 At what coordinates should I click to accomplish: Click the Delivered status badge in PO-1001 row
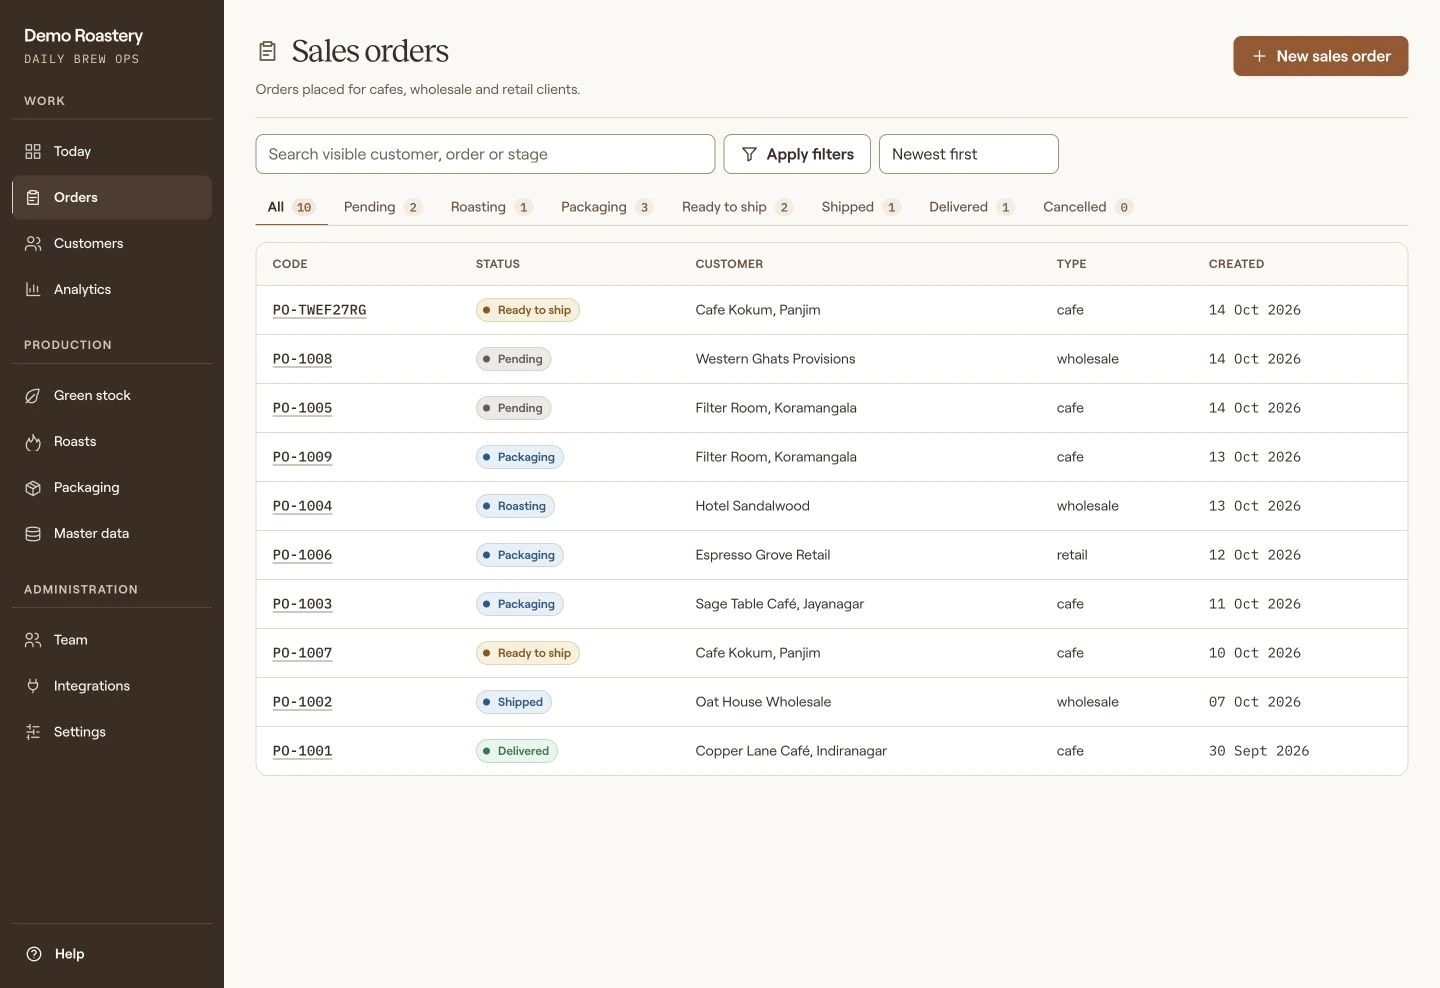coord(517,751)
